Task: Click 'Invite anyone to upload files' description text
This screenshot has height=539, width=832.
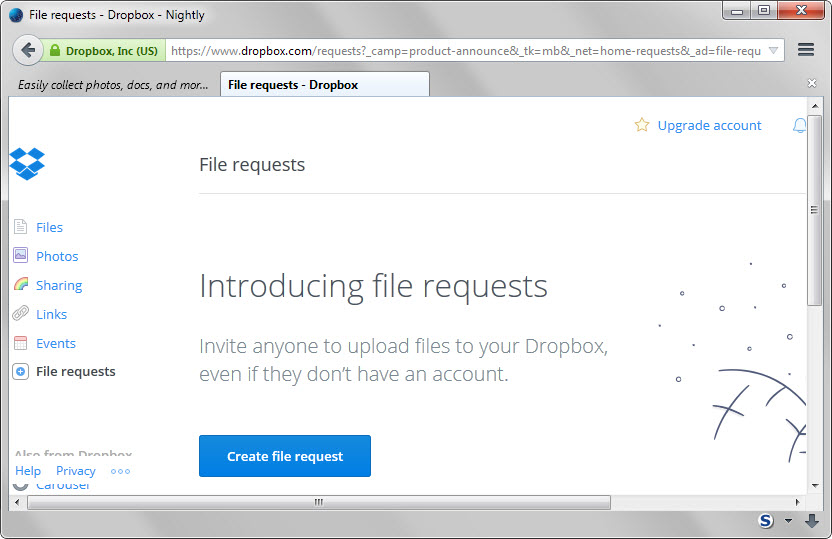Action: (403, 360)
